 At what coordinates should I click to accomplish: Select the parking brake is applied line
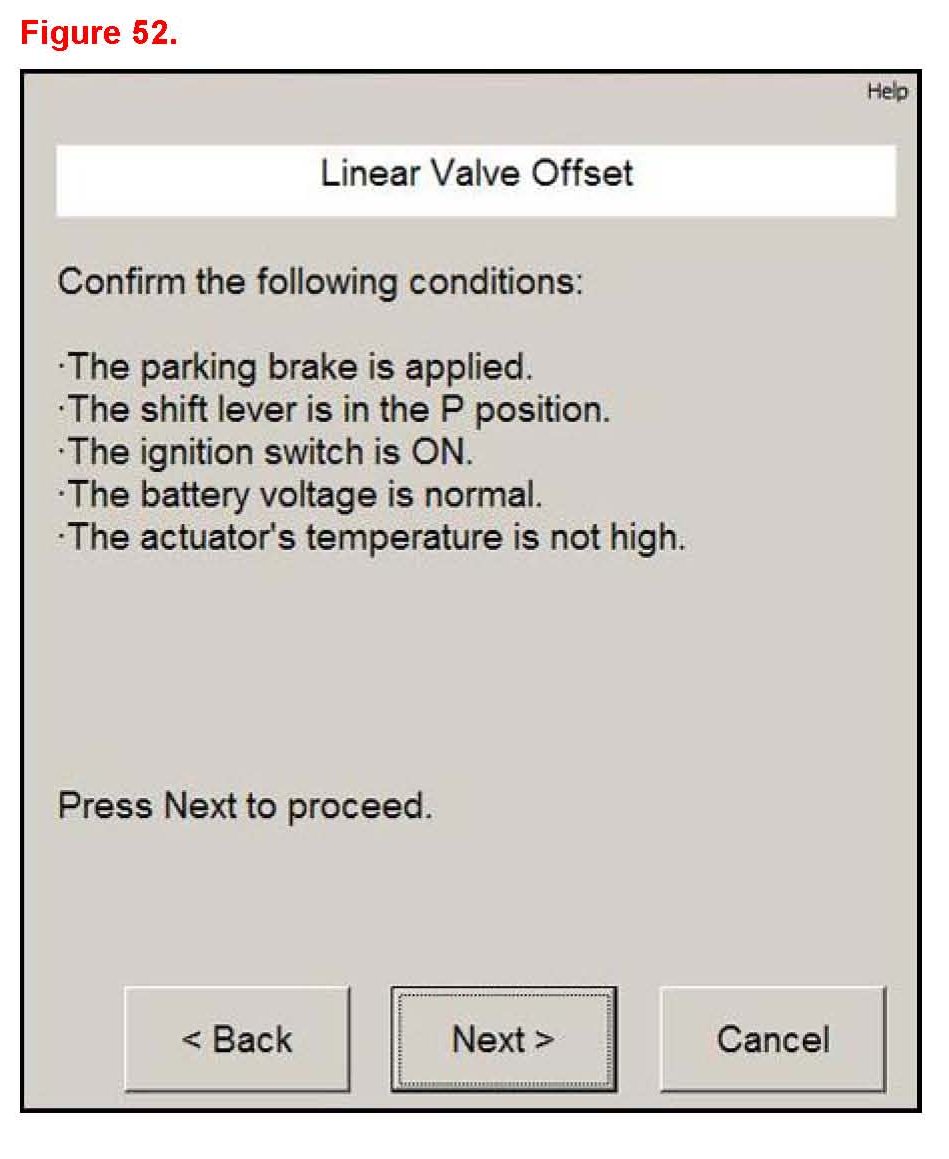[296, 367]
